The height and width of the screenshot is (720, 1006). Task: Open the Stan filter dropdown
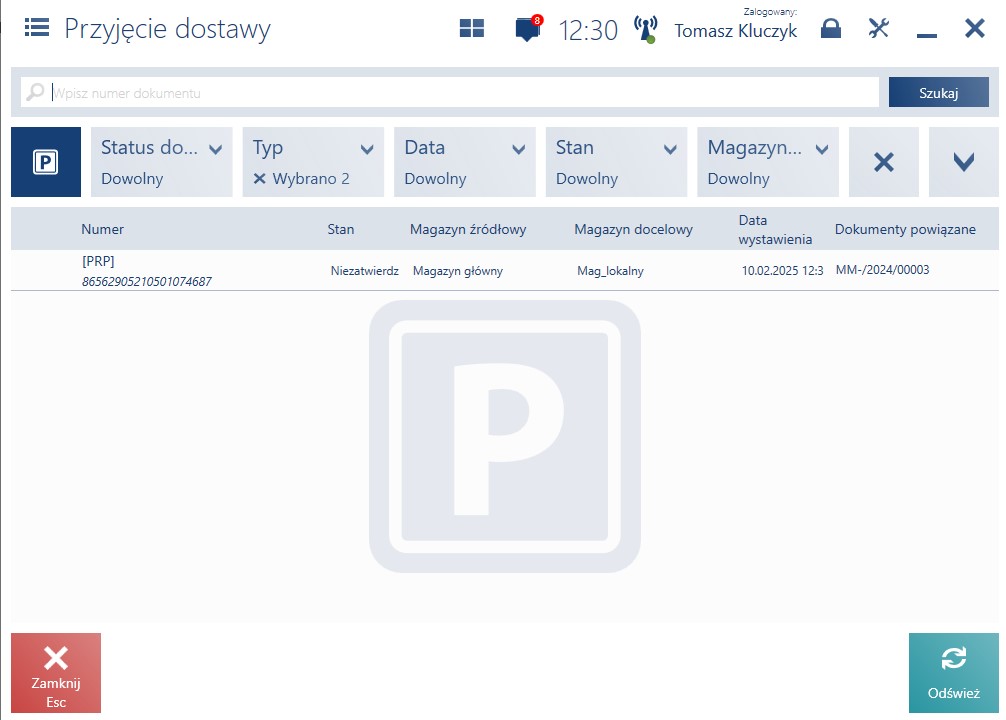[616, 162]
